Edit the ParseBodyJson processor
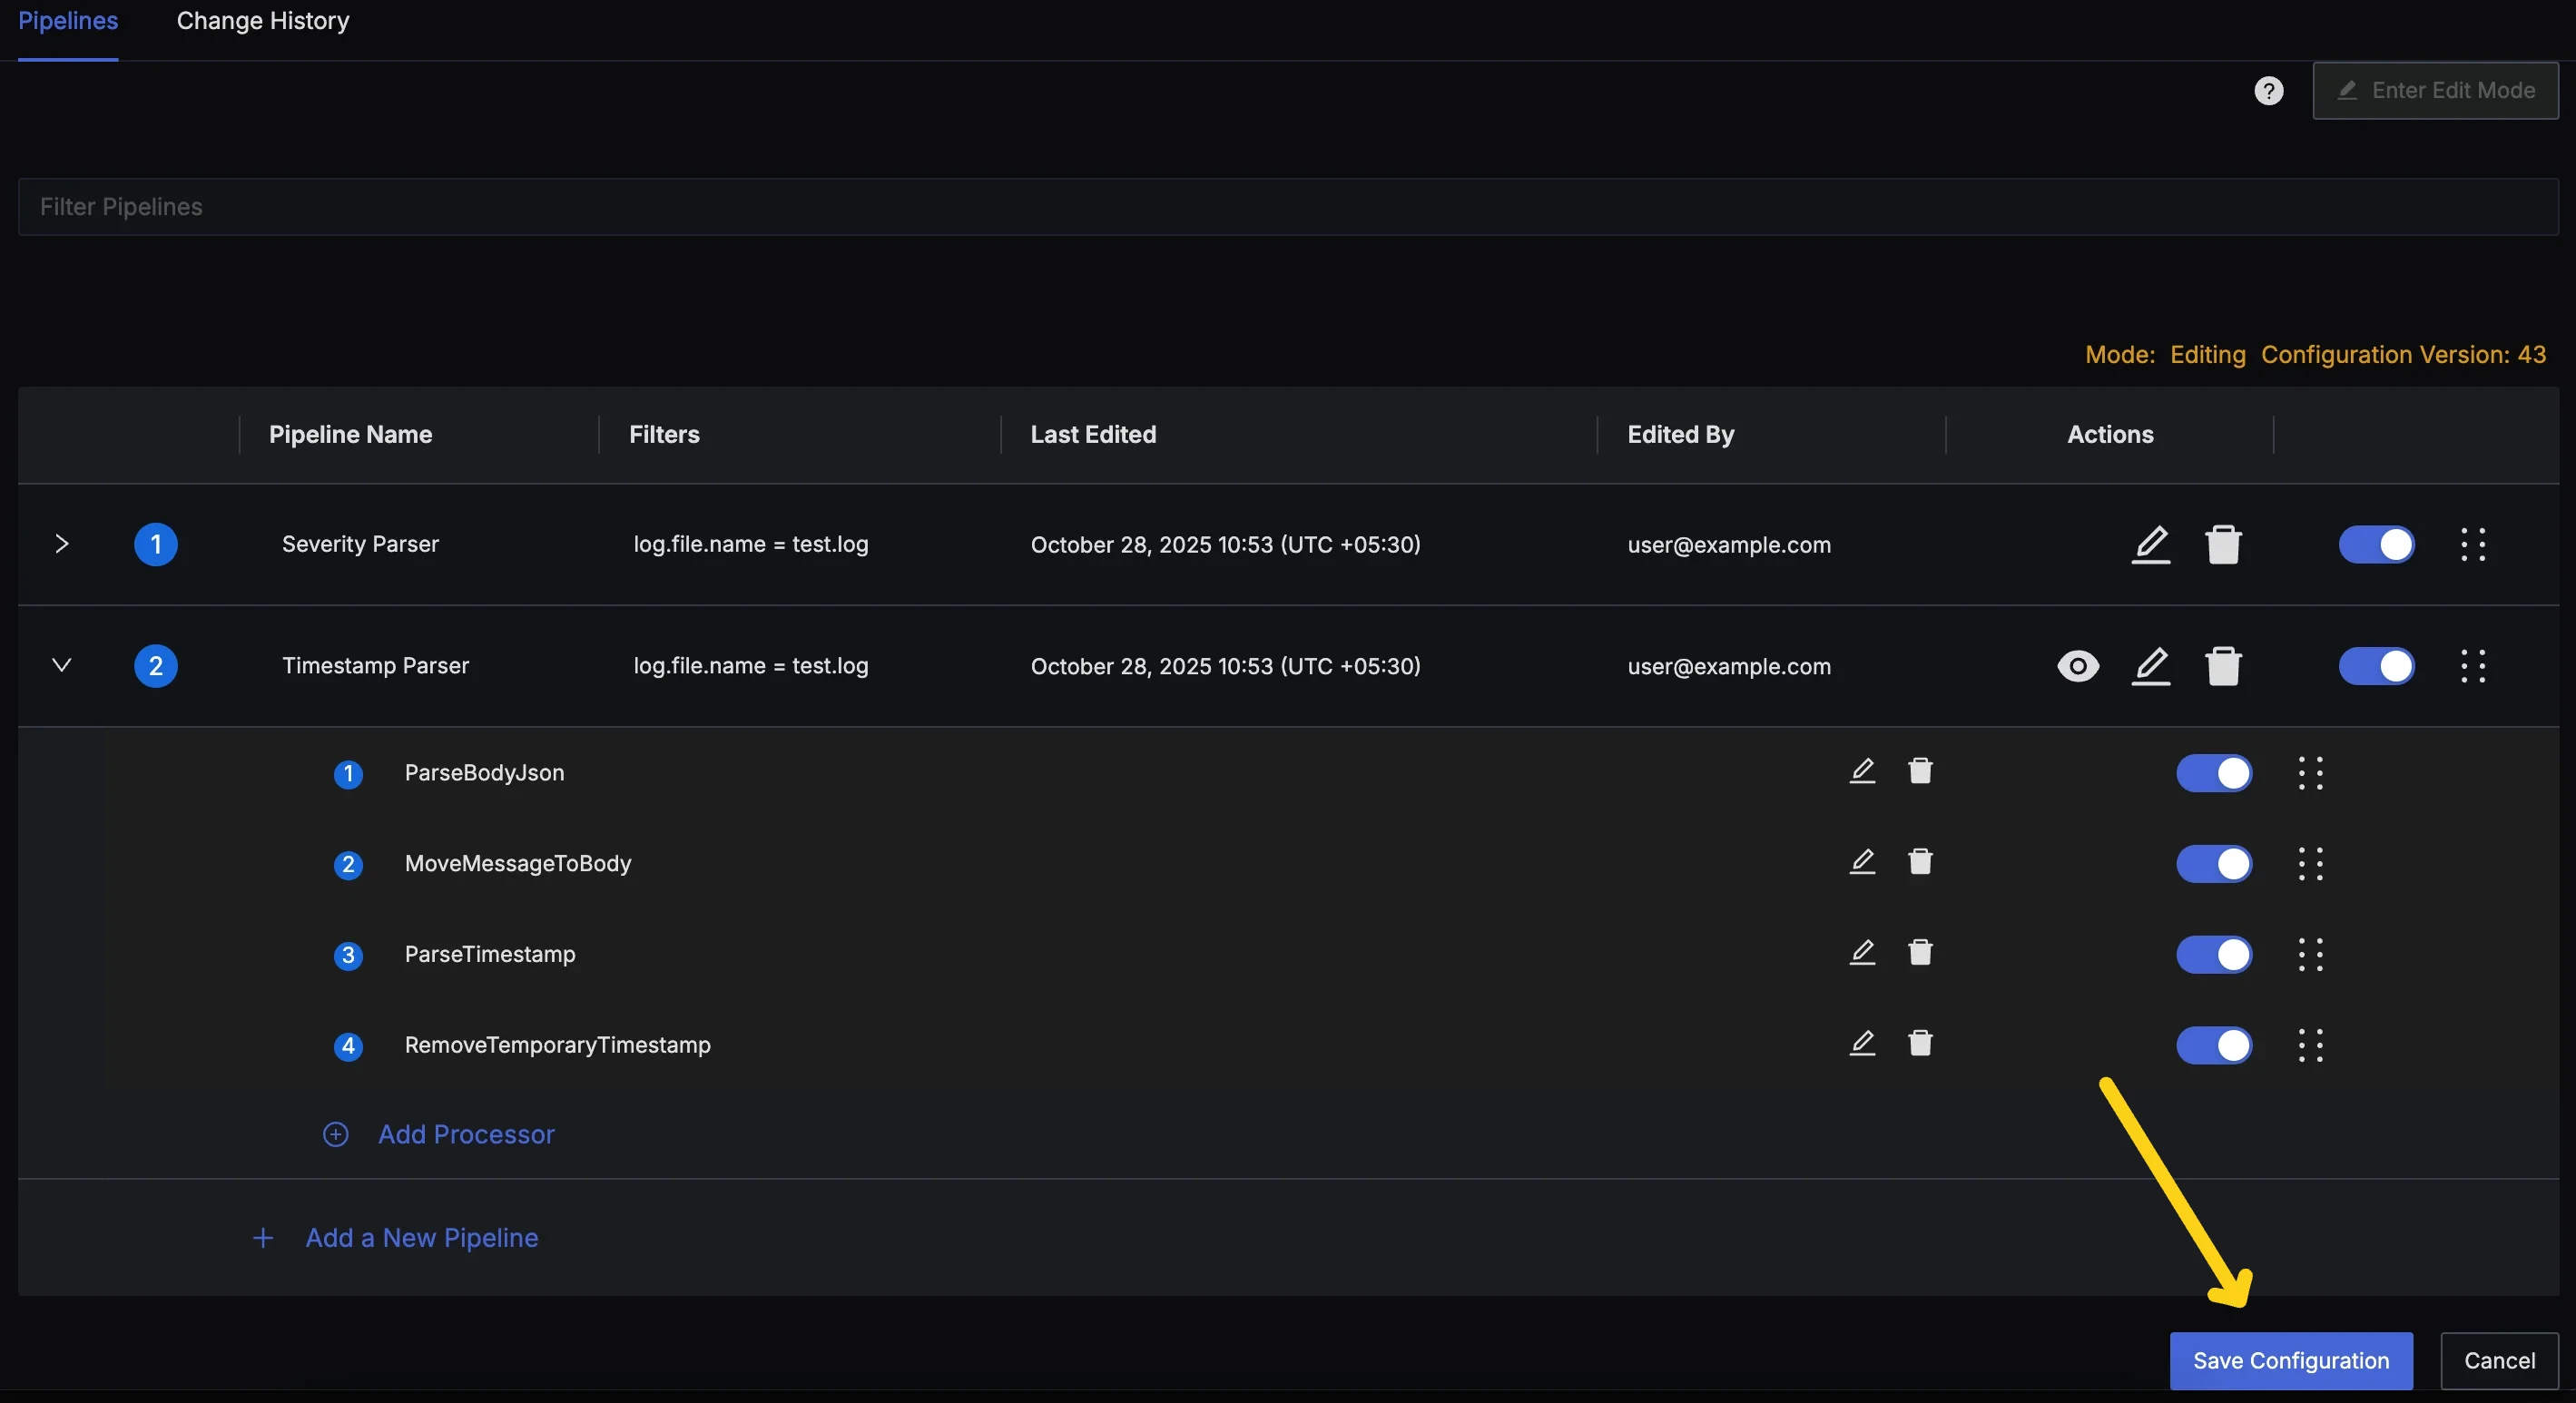 [1862, 771]
